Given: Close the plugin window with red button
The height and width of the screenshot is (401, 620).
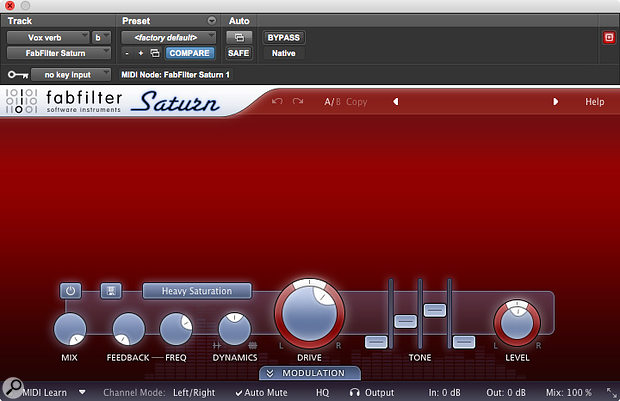Looking at the screenshot, I should click(x=9, y=6).
